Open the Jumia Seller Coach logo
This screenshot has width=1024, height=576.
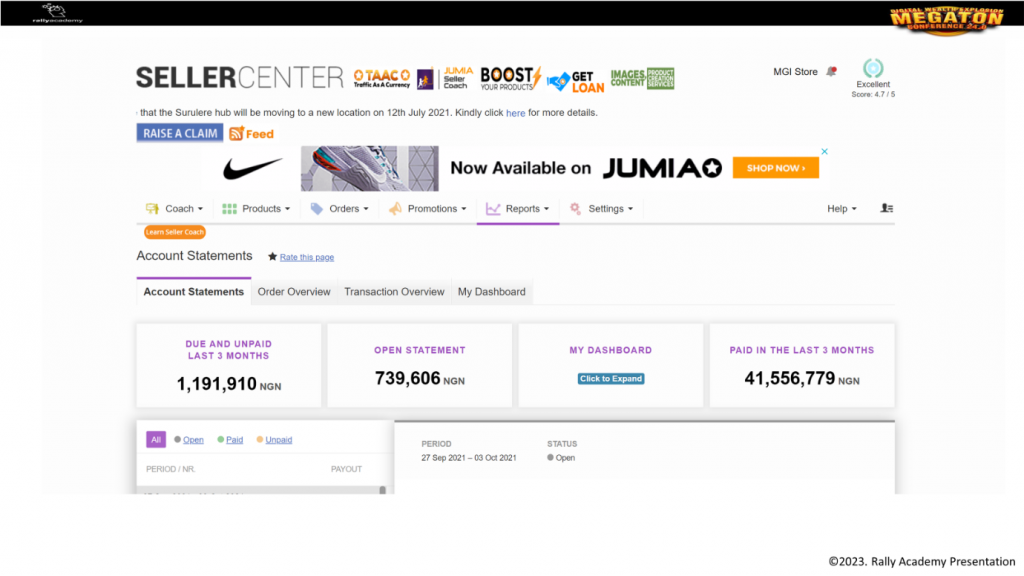coord(445,78)
